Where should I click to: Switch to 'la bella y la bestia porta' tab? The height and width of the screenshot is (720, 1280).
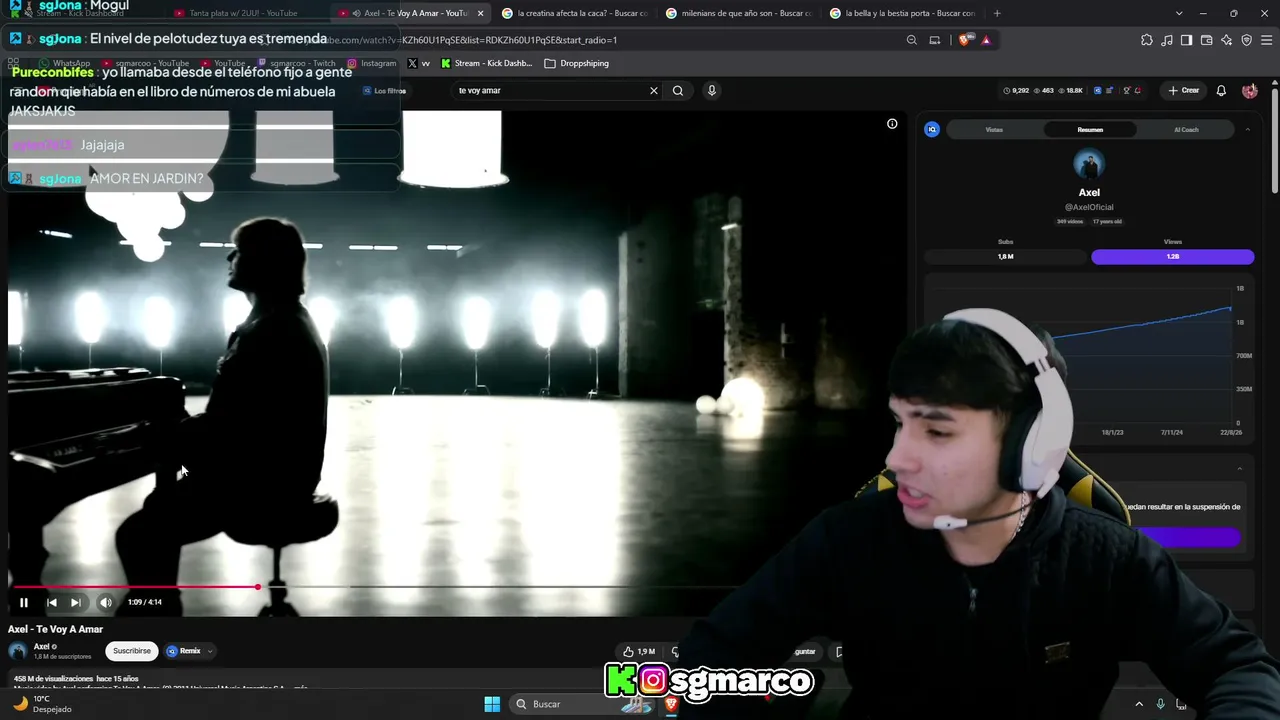point(903,13)
